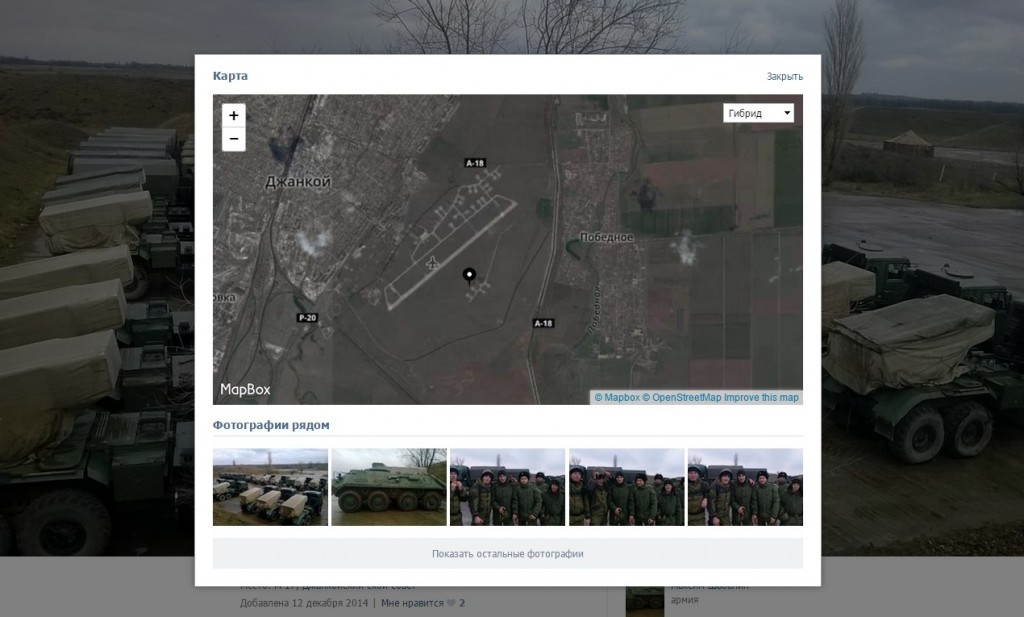Click the heart like icon
1024x617 pixels.
tap(451, 603)
